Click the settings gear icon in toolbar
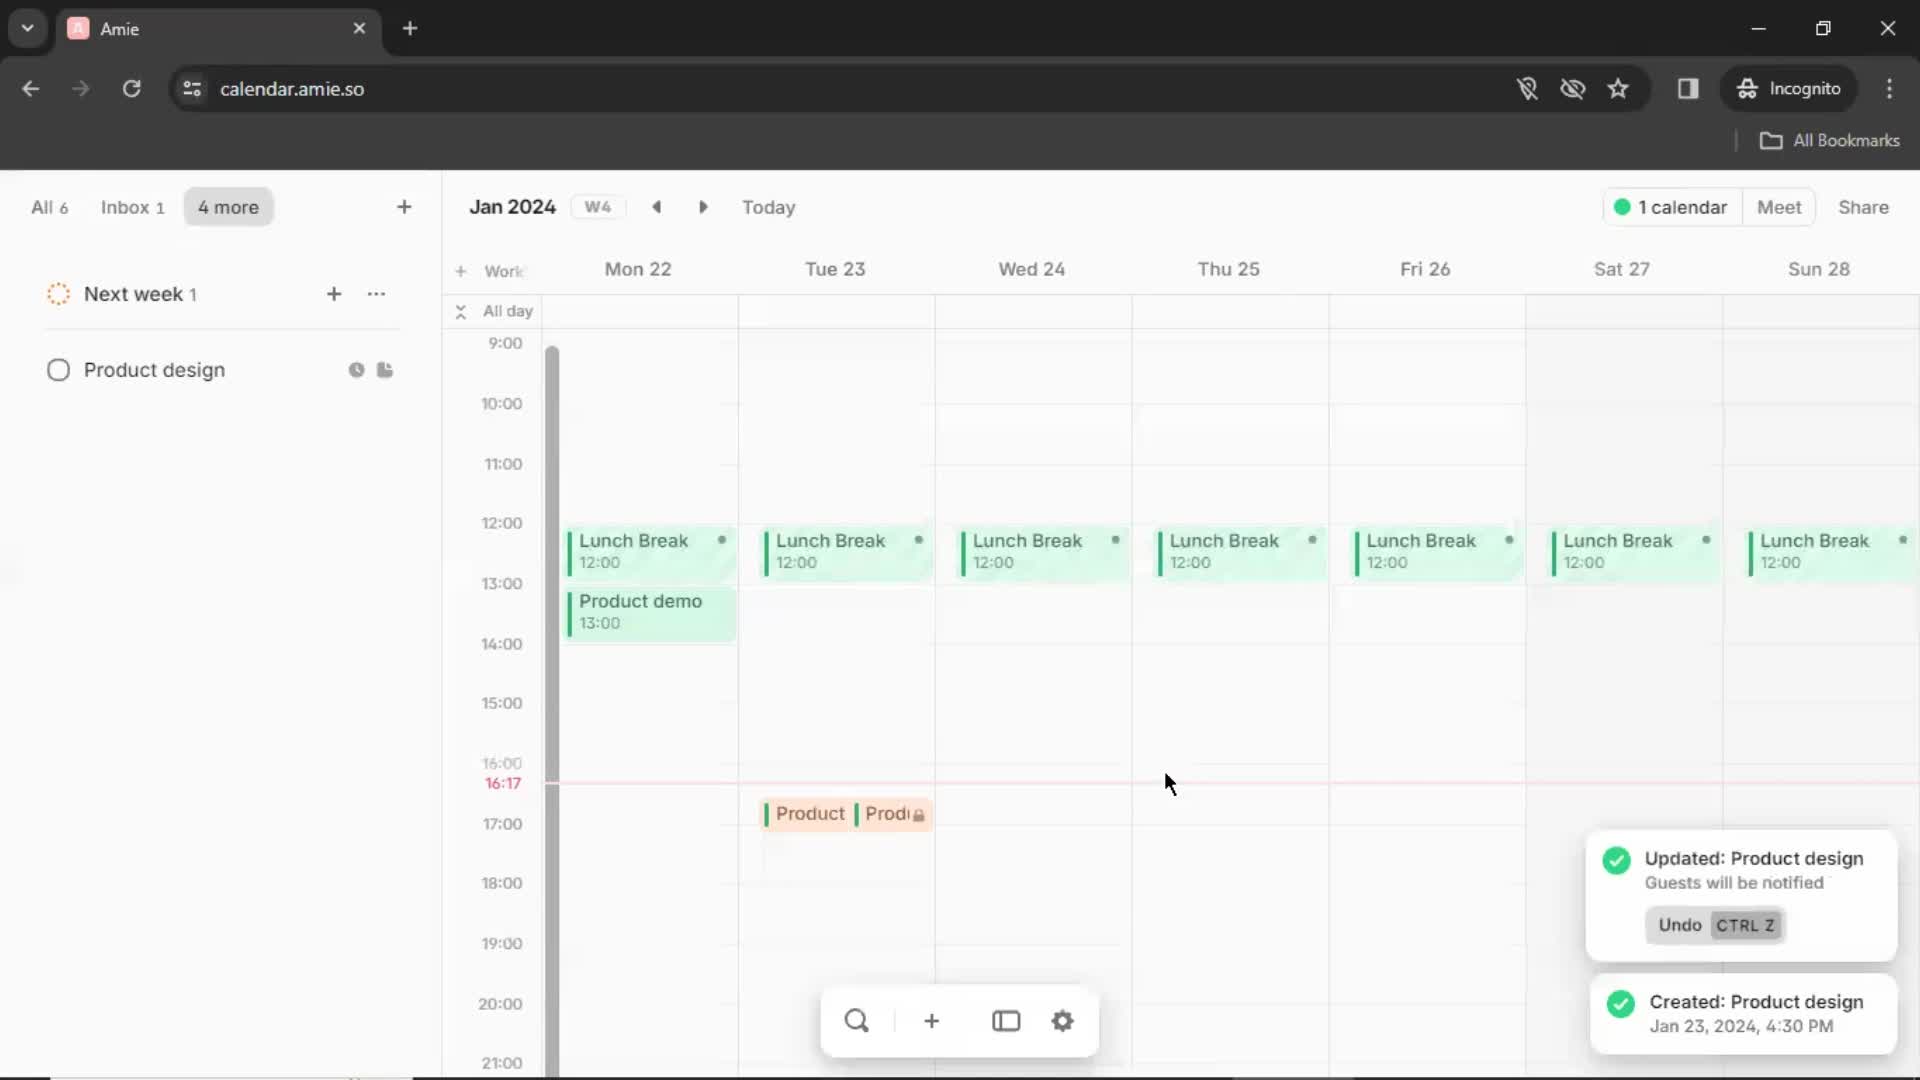The image size is (1920, 1080). (1063, 1021)
